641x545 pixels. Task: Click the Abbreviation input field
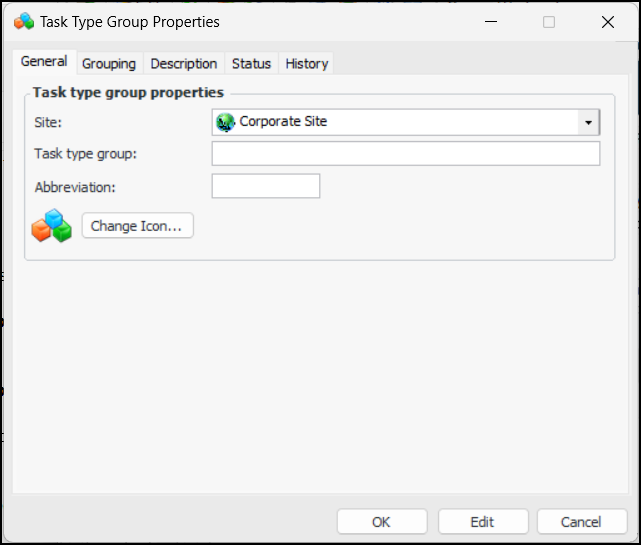tap(266, 186)
